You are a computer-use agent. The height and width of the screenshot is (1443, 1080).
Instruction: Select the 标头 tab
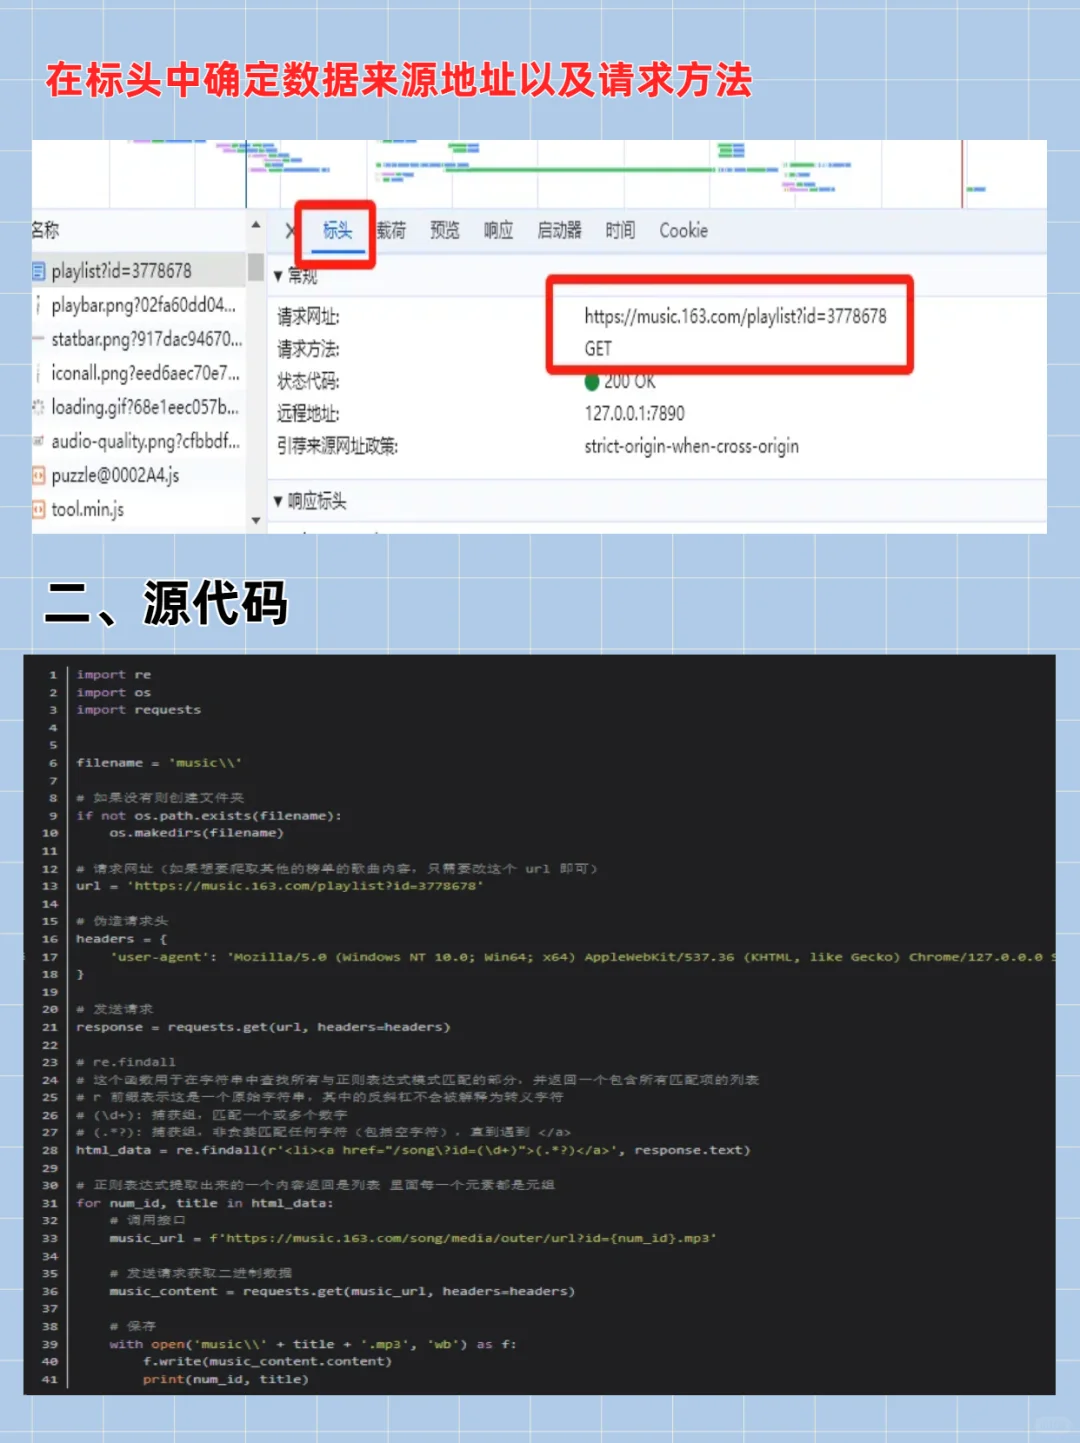(336, 230)
